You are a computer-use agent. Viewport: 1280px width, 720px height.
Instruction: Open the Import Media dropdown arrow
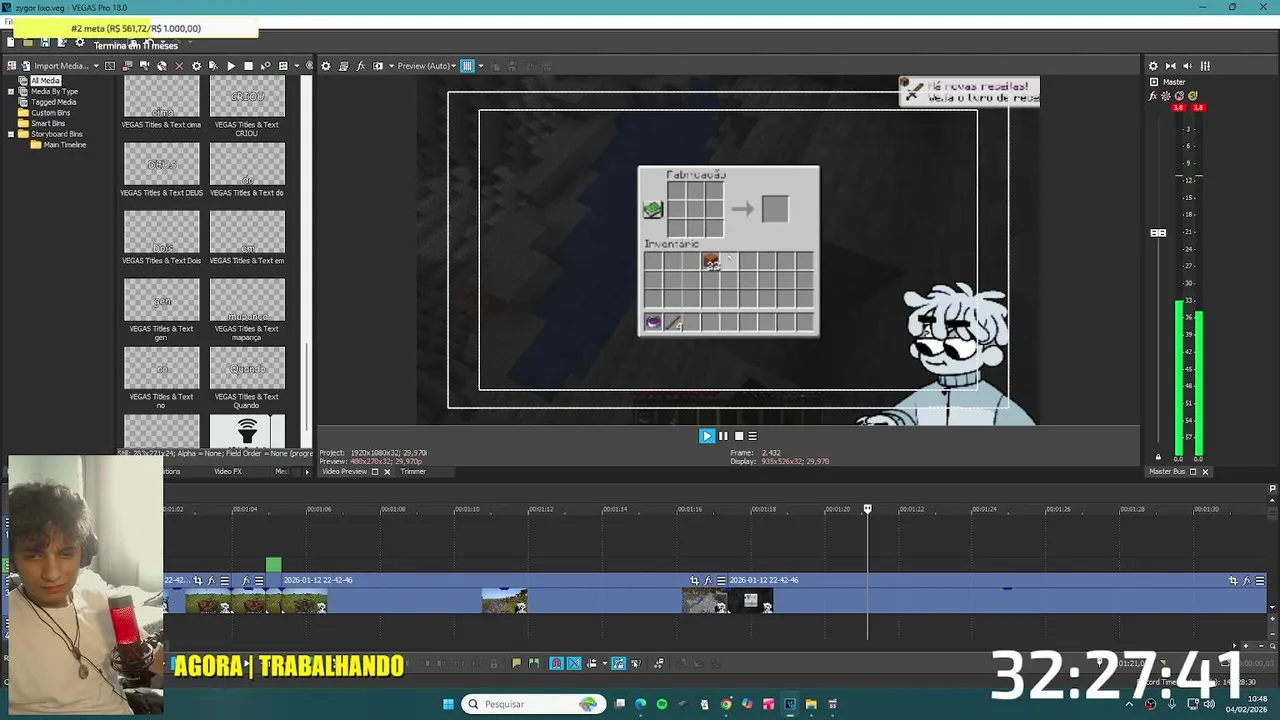point(96,66)
